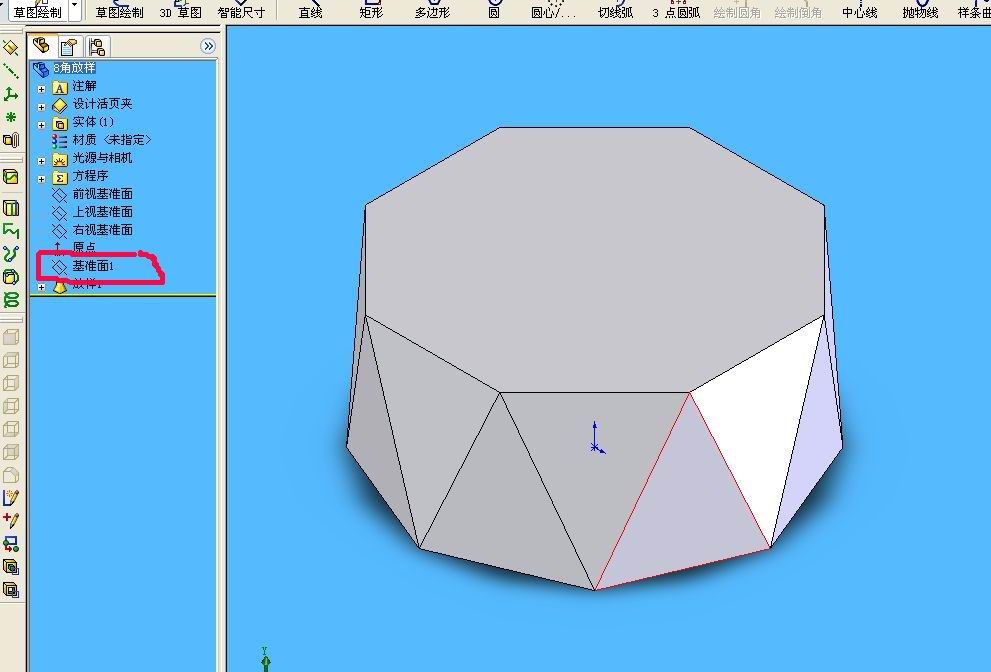
Task: Select 光源与相机 in the feature tree
Action: (102, 158)
